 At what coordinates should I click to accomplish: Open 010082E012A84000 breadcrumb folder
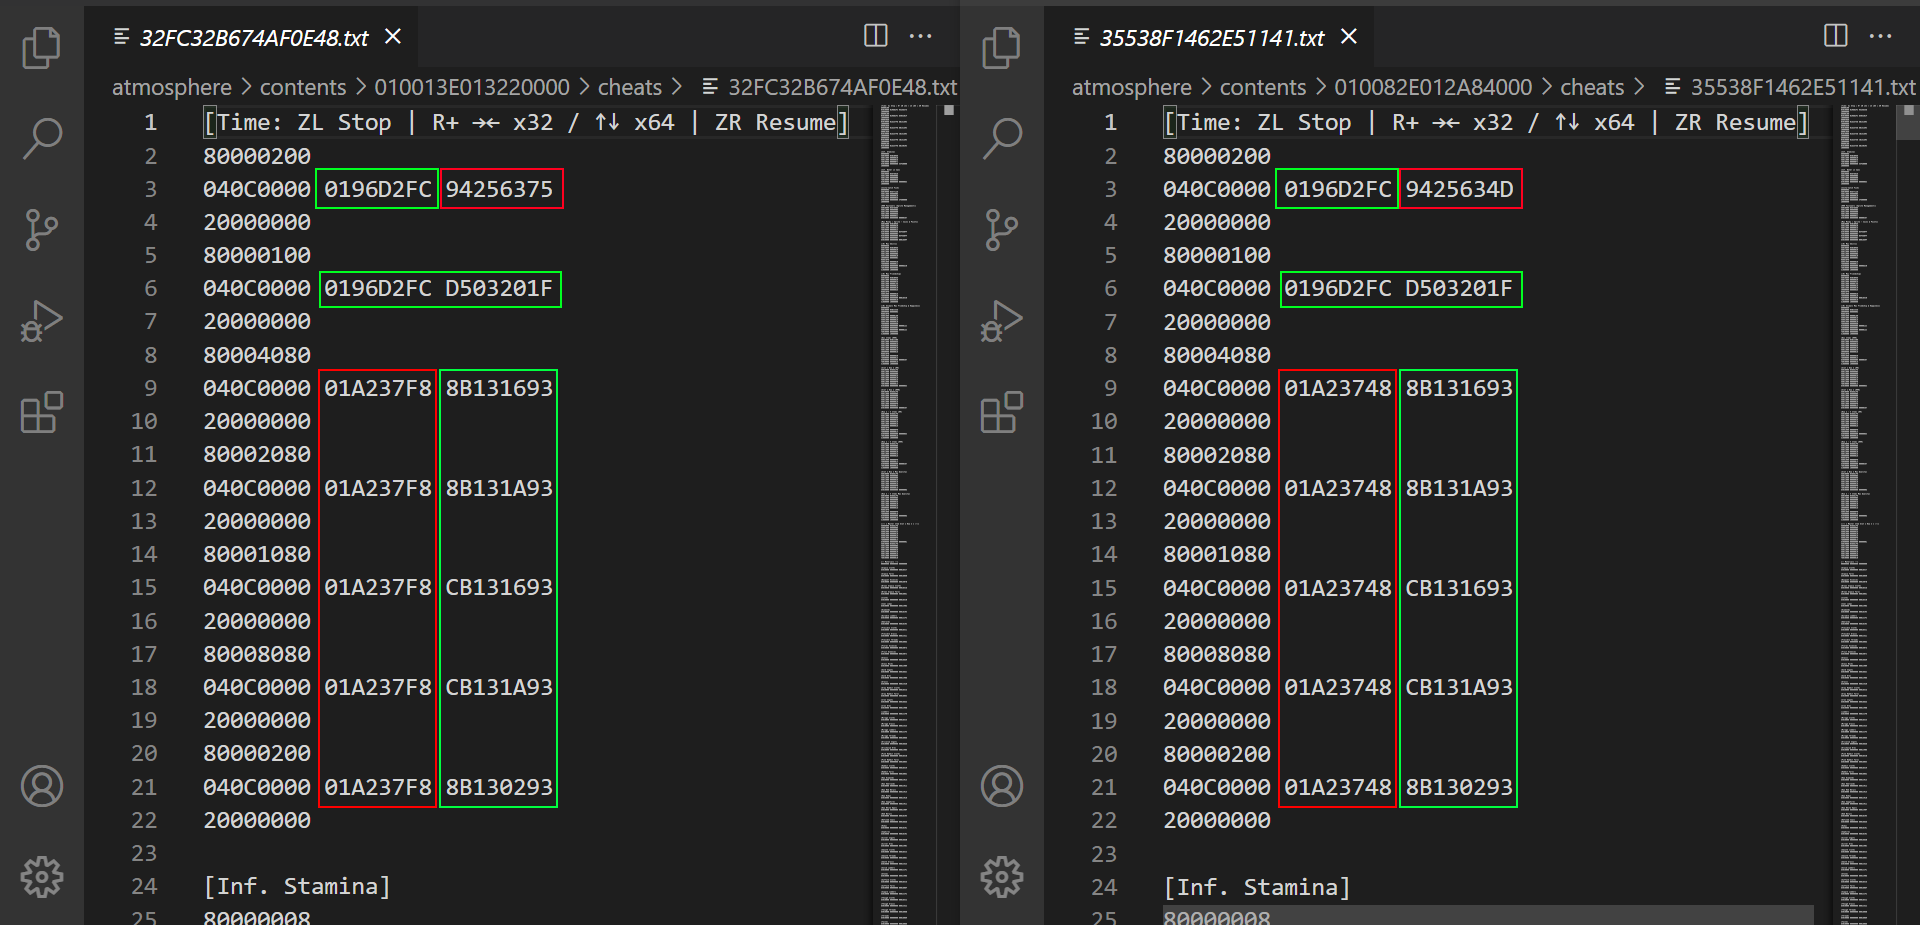pos(1432,87)
